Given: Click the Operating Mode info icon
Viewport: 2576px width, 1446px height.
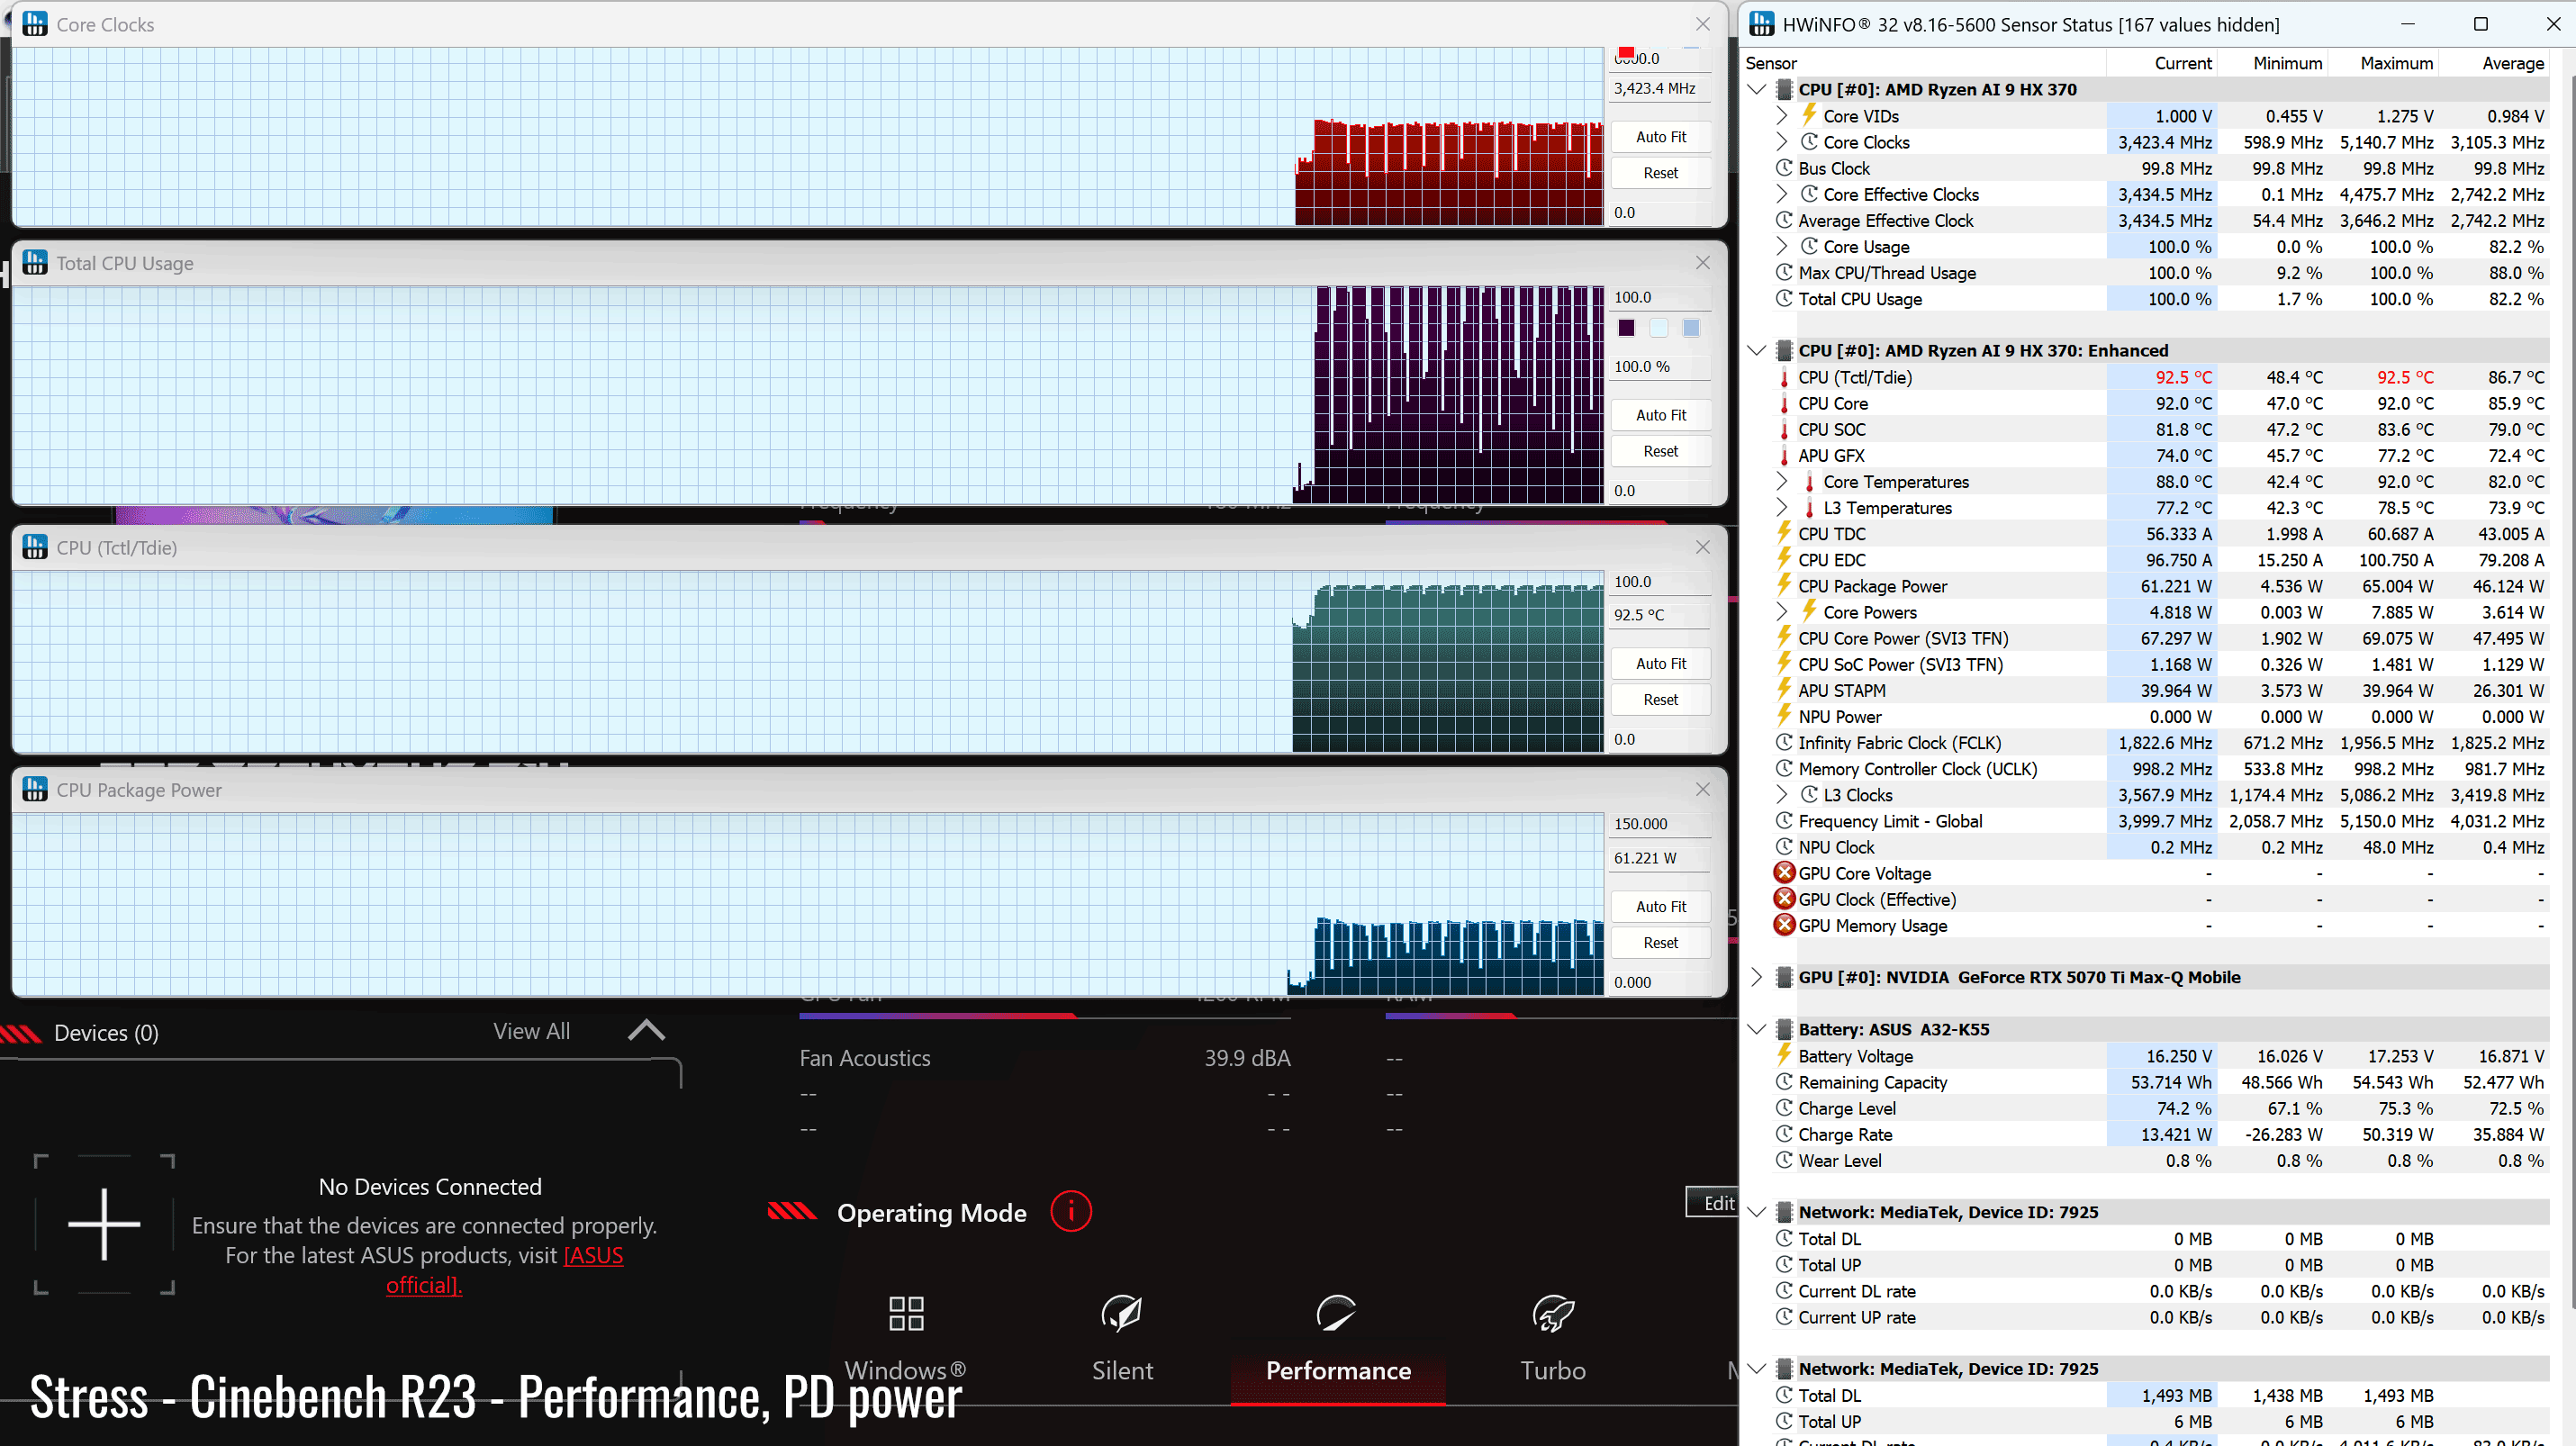Looking at the screenshot, I should point(1071,1212).
